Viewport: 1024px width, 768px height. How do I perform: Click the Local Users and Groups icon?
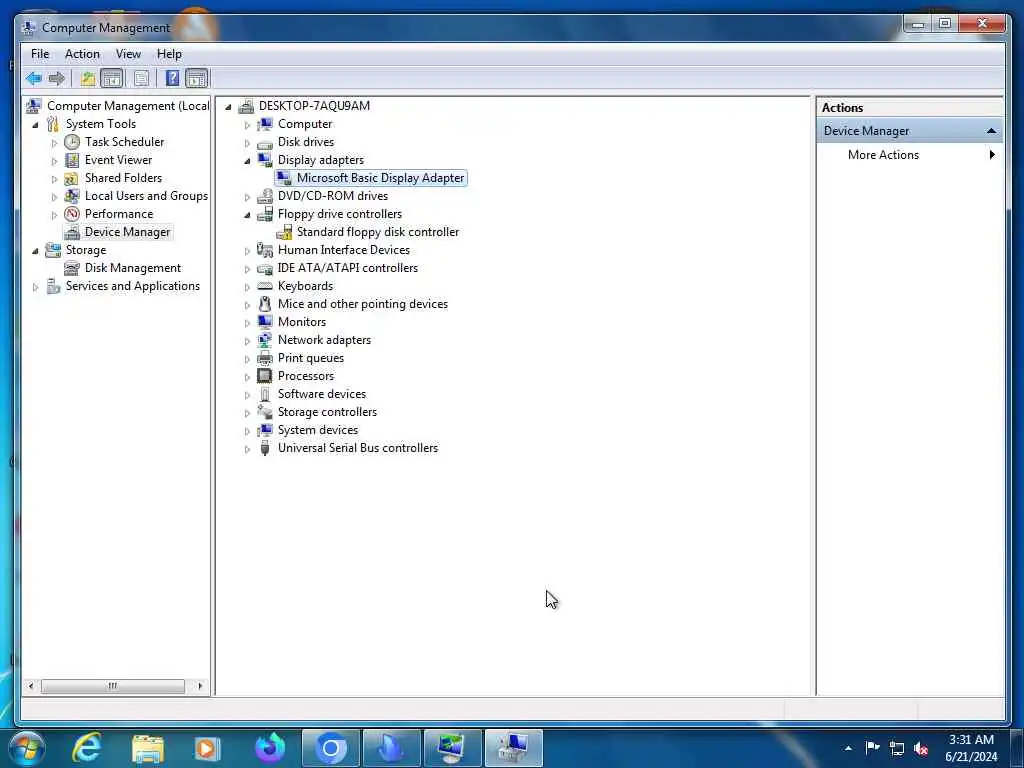click(72, 196)
